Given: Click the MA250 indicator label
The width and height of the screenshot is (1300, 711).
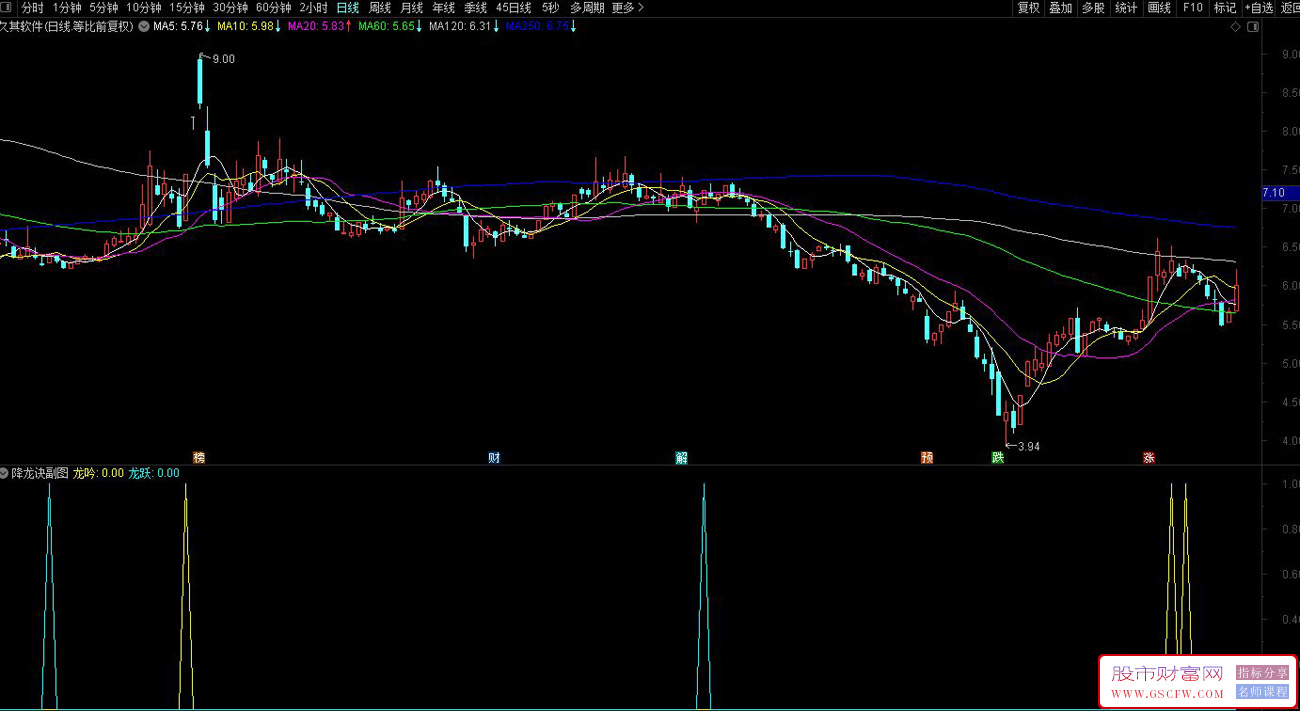Looking at the screenshot, I should click(540, 27).
